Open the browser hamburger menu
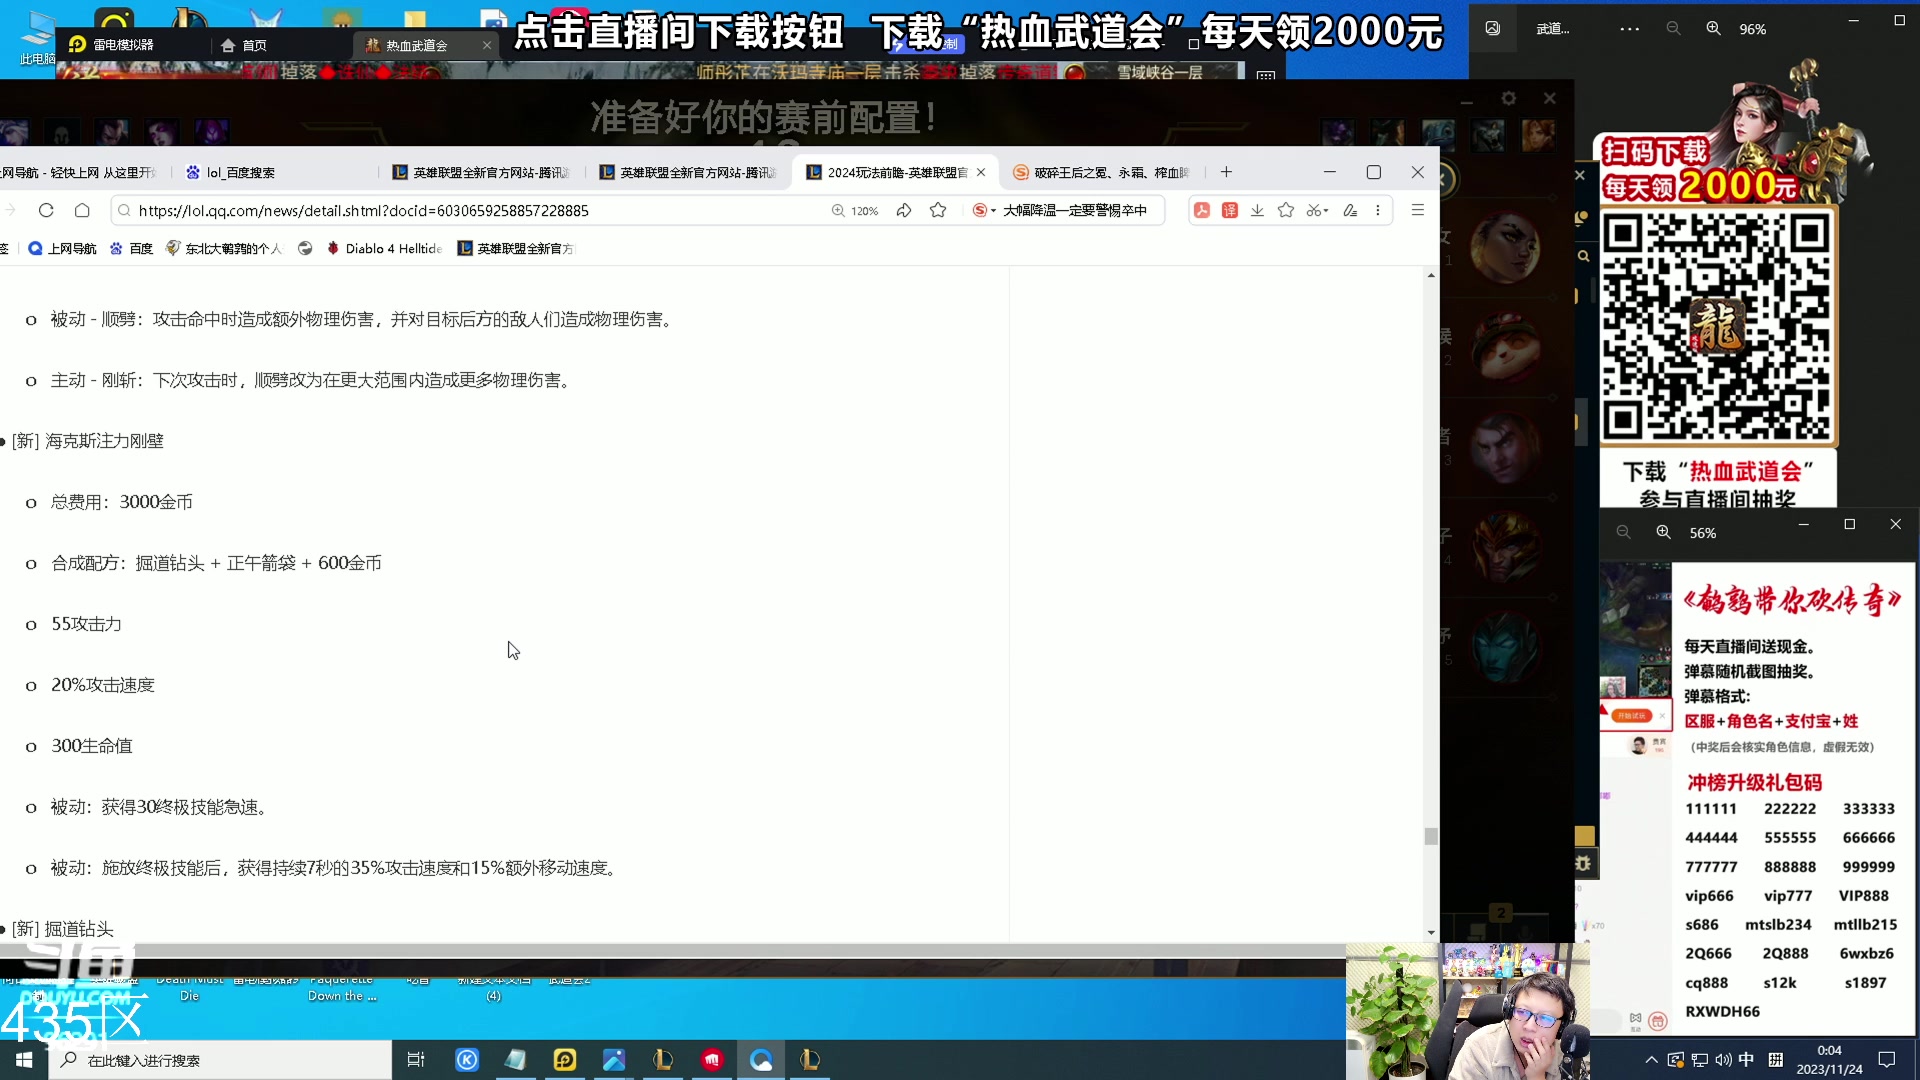1920x1080 pixels. coord(1417,210)
